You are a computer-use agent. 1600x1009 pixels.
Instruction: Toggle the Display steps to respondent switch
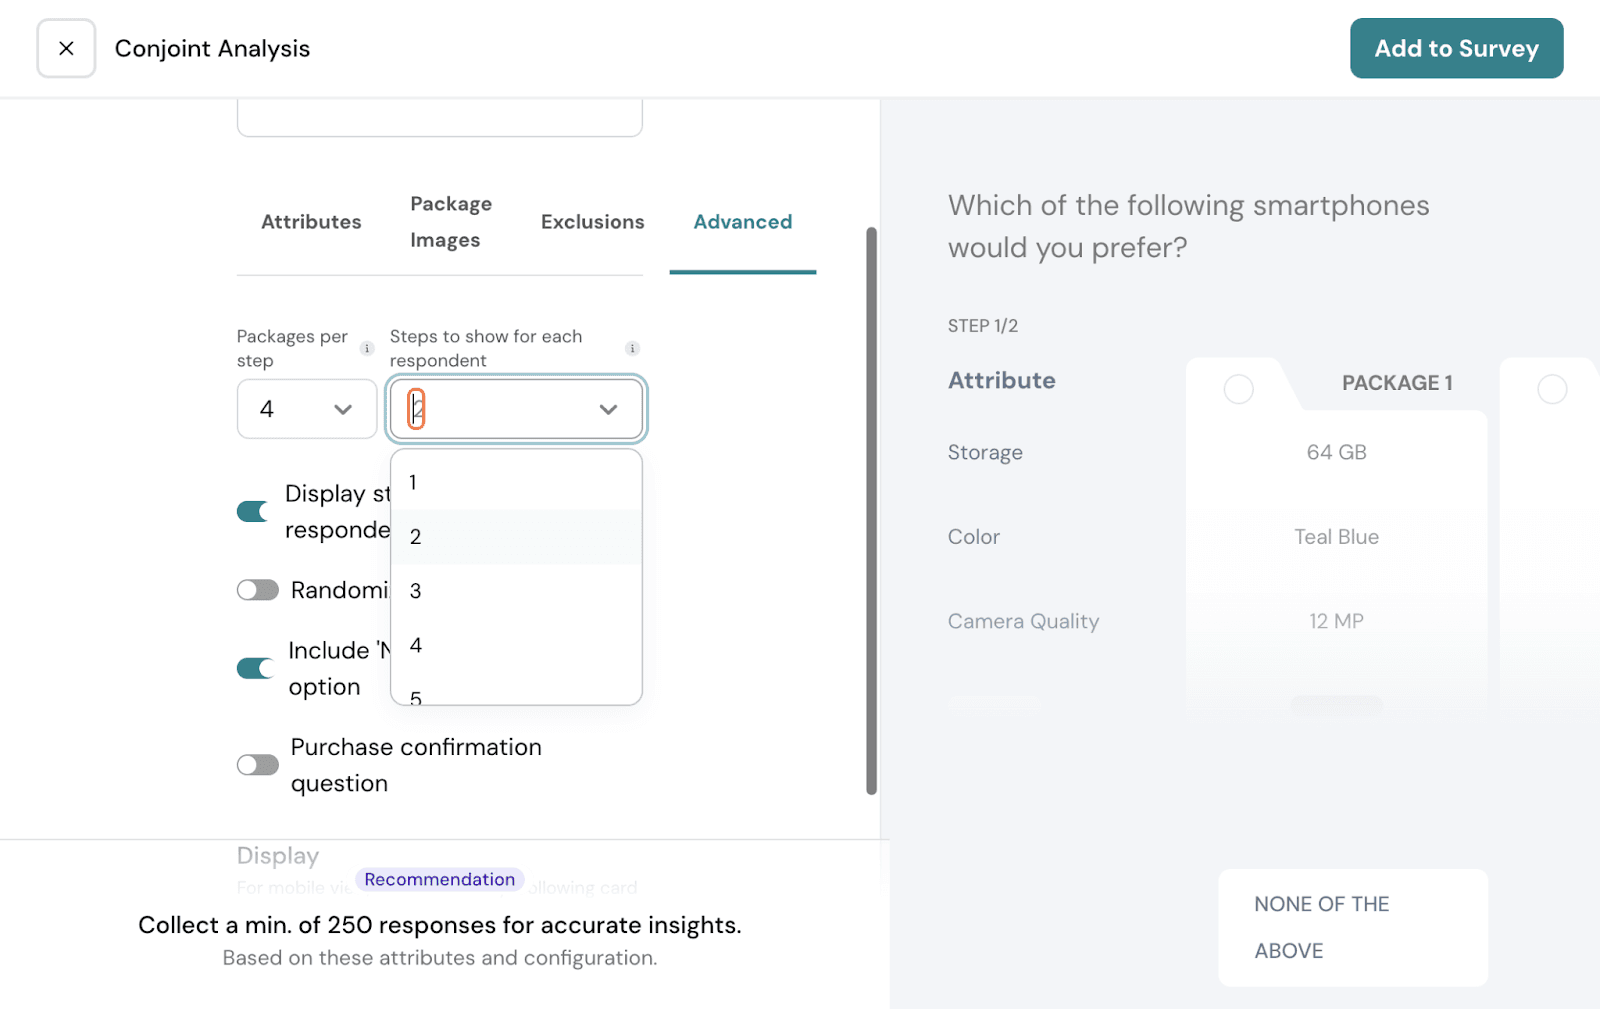click(254, 512)
